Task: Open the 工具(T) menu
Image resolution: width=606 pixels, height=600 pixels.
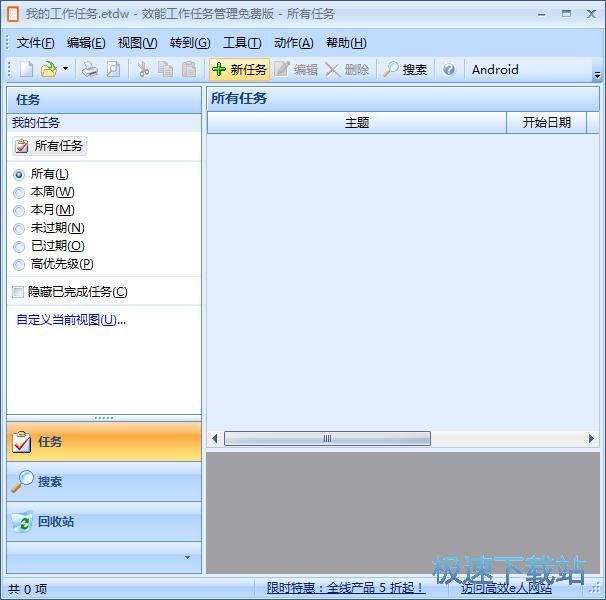Action: 241,42
